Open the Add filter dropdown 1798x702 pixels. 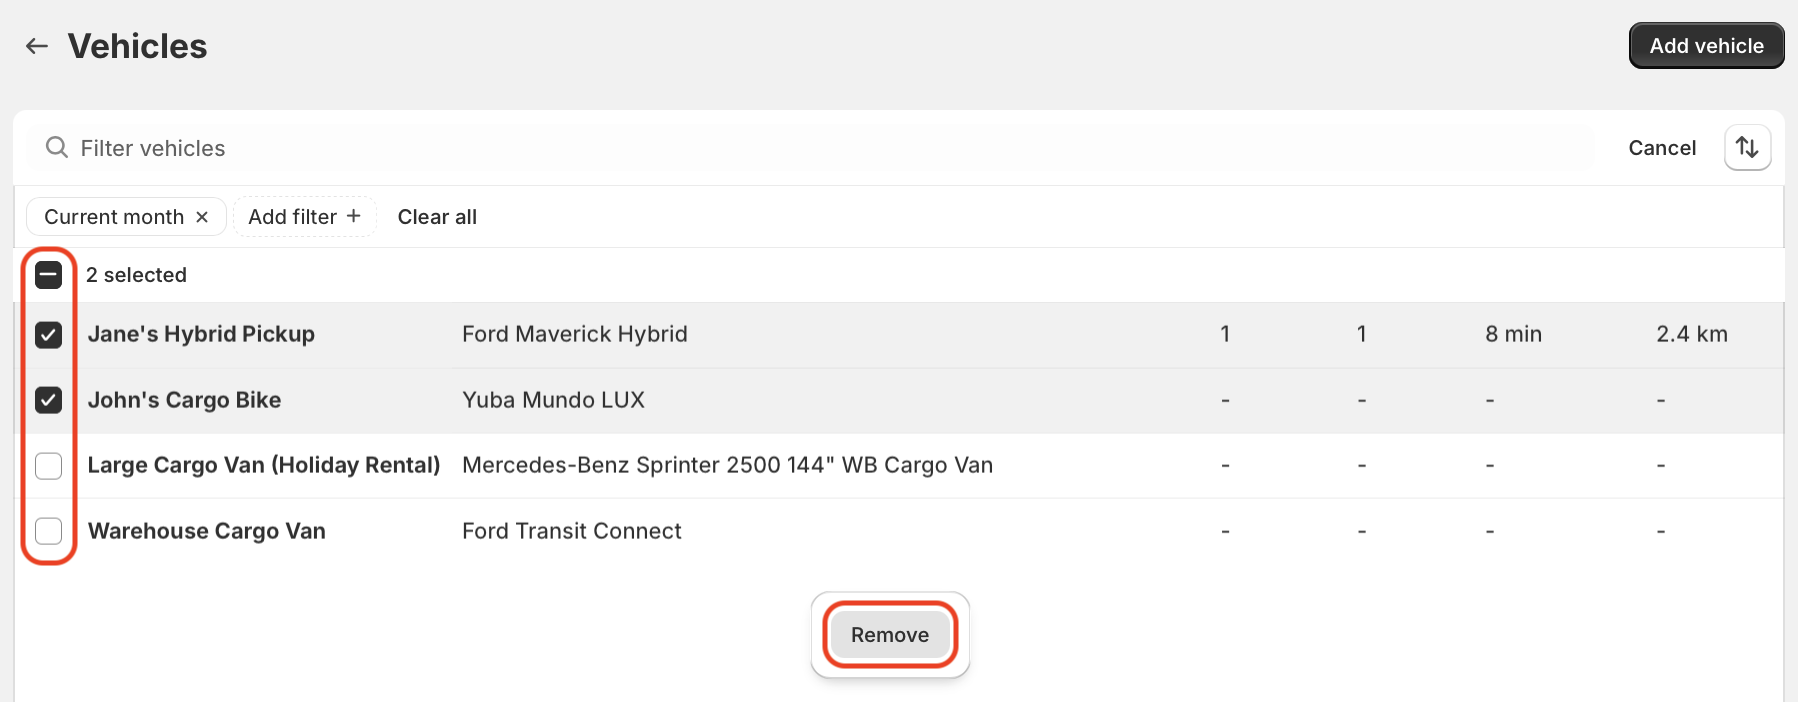point(304,217)
